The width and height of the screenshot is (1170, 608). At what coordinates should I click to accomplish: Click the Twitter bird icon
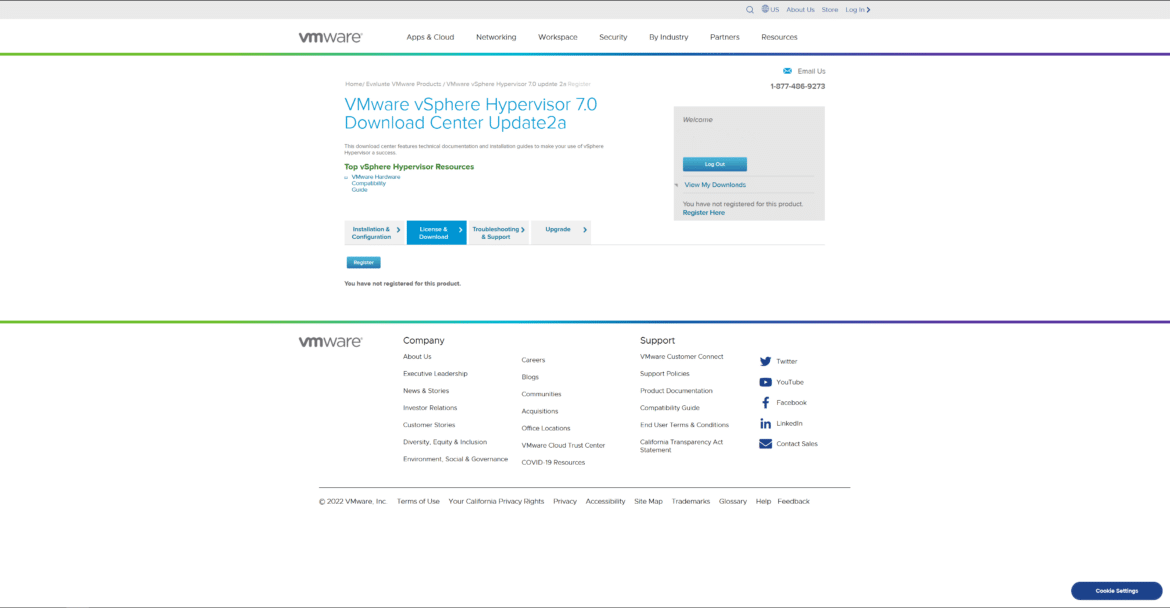(766, 361)
